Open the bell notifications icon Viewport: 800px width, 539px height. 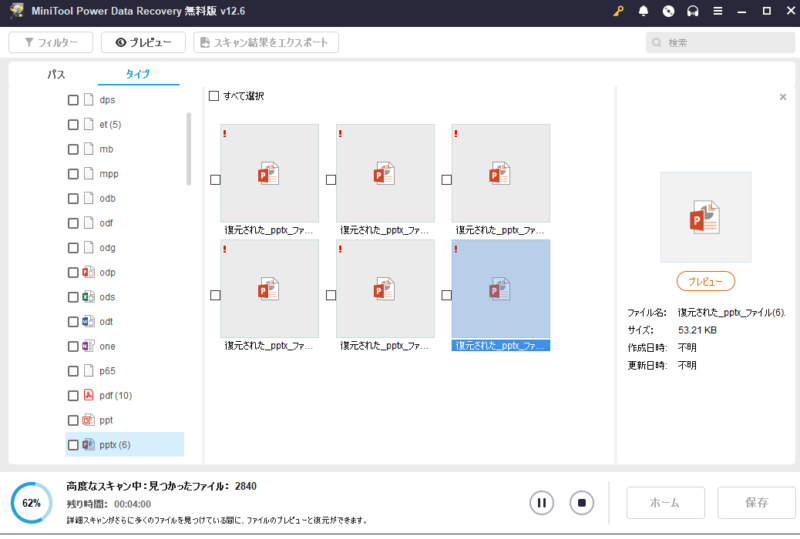click(643, 11)
